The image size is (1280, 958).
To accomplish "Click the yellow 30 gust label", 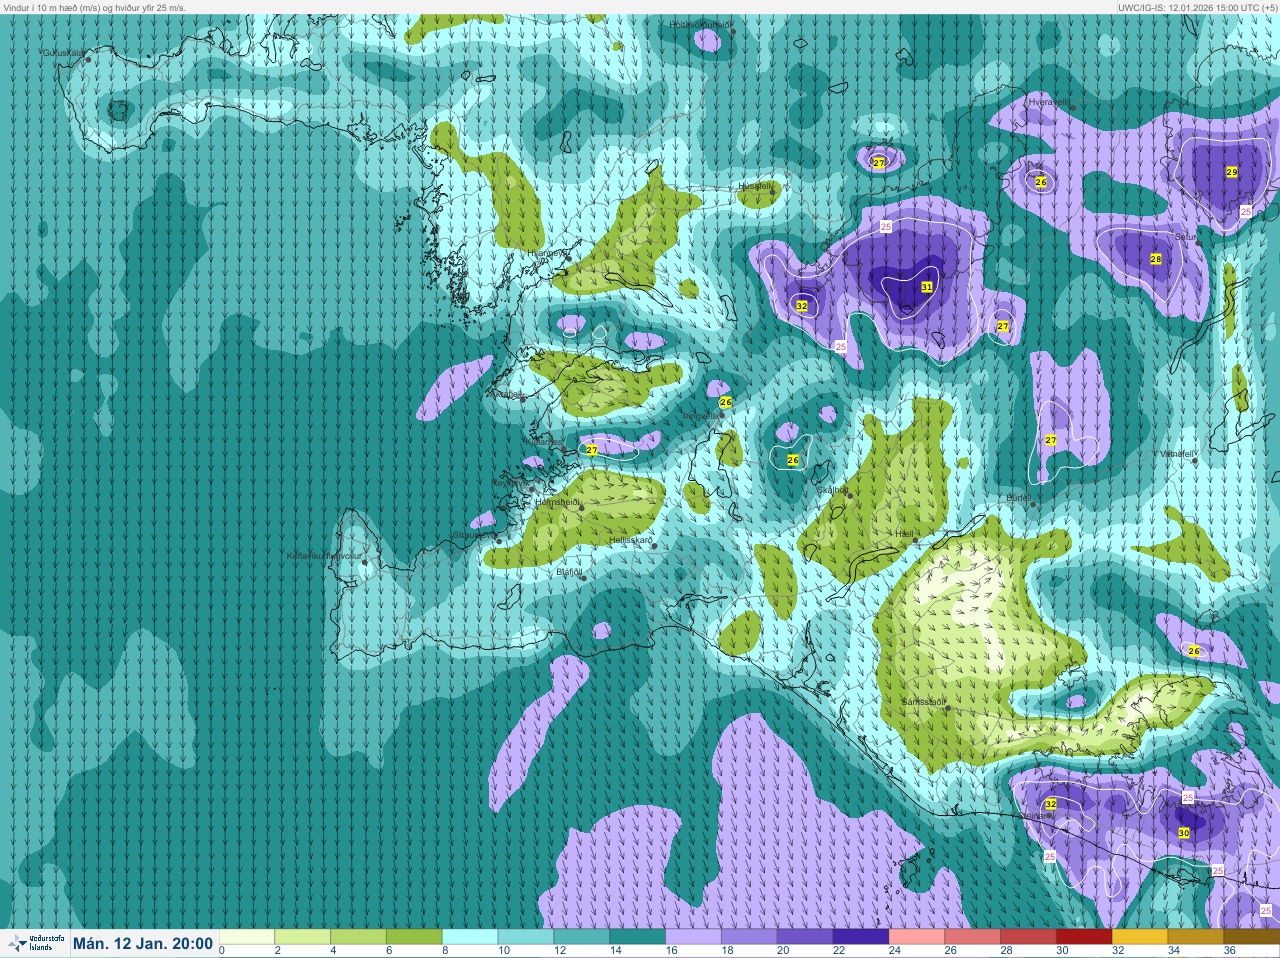I will tap(1184, 833).
